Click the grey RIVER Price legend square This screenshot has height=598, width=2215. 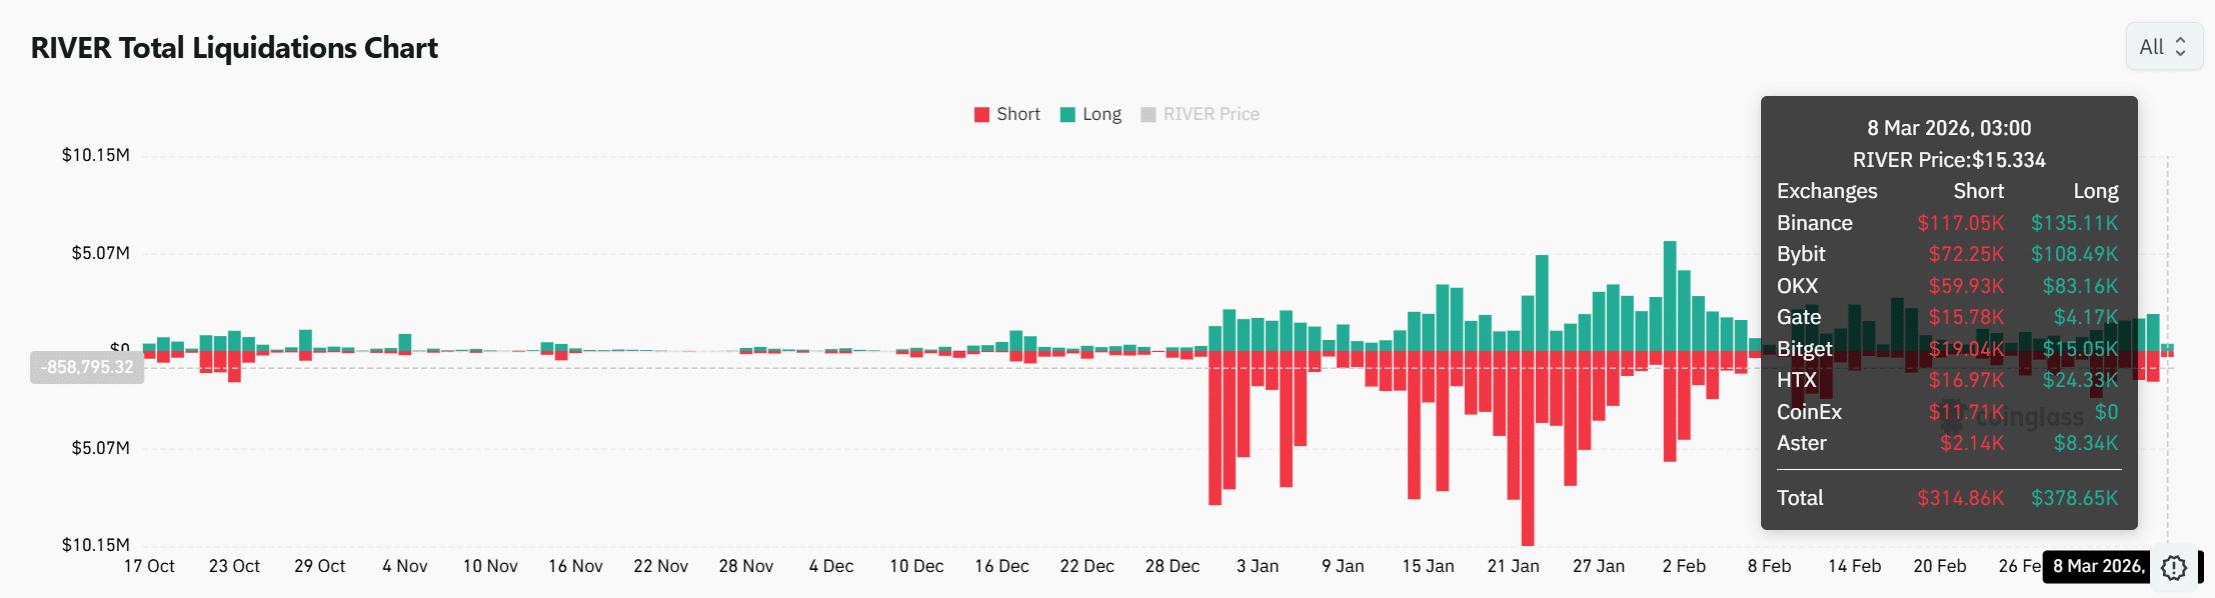pyautogui.click(x=1148, y=115)
